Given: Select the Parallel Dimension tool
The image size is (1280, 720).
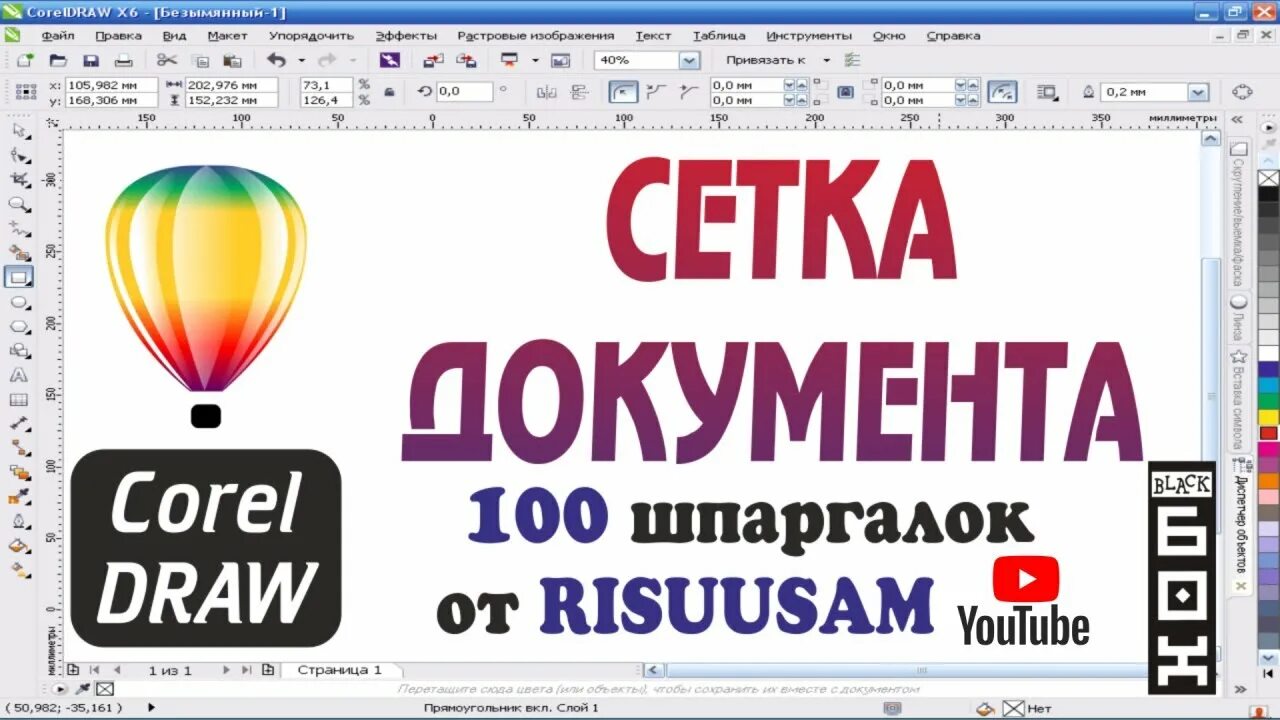Looking at the screenshot, I should pyautogui.click(x=20, y=424).
